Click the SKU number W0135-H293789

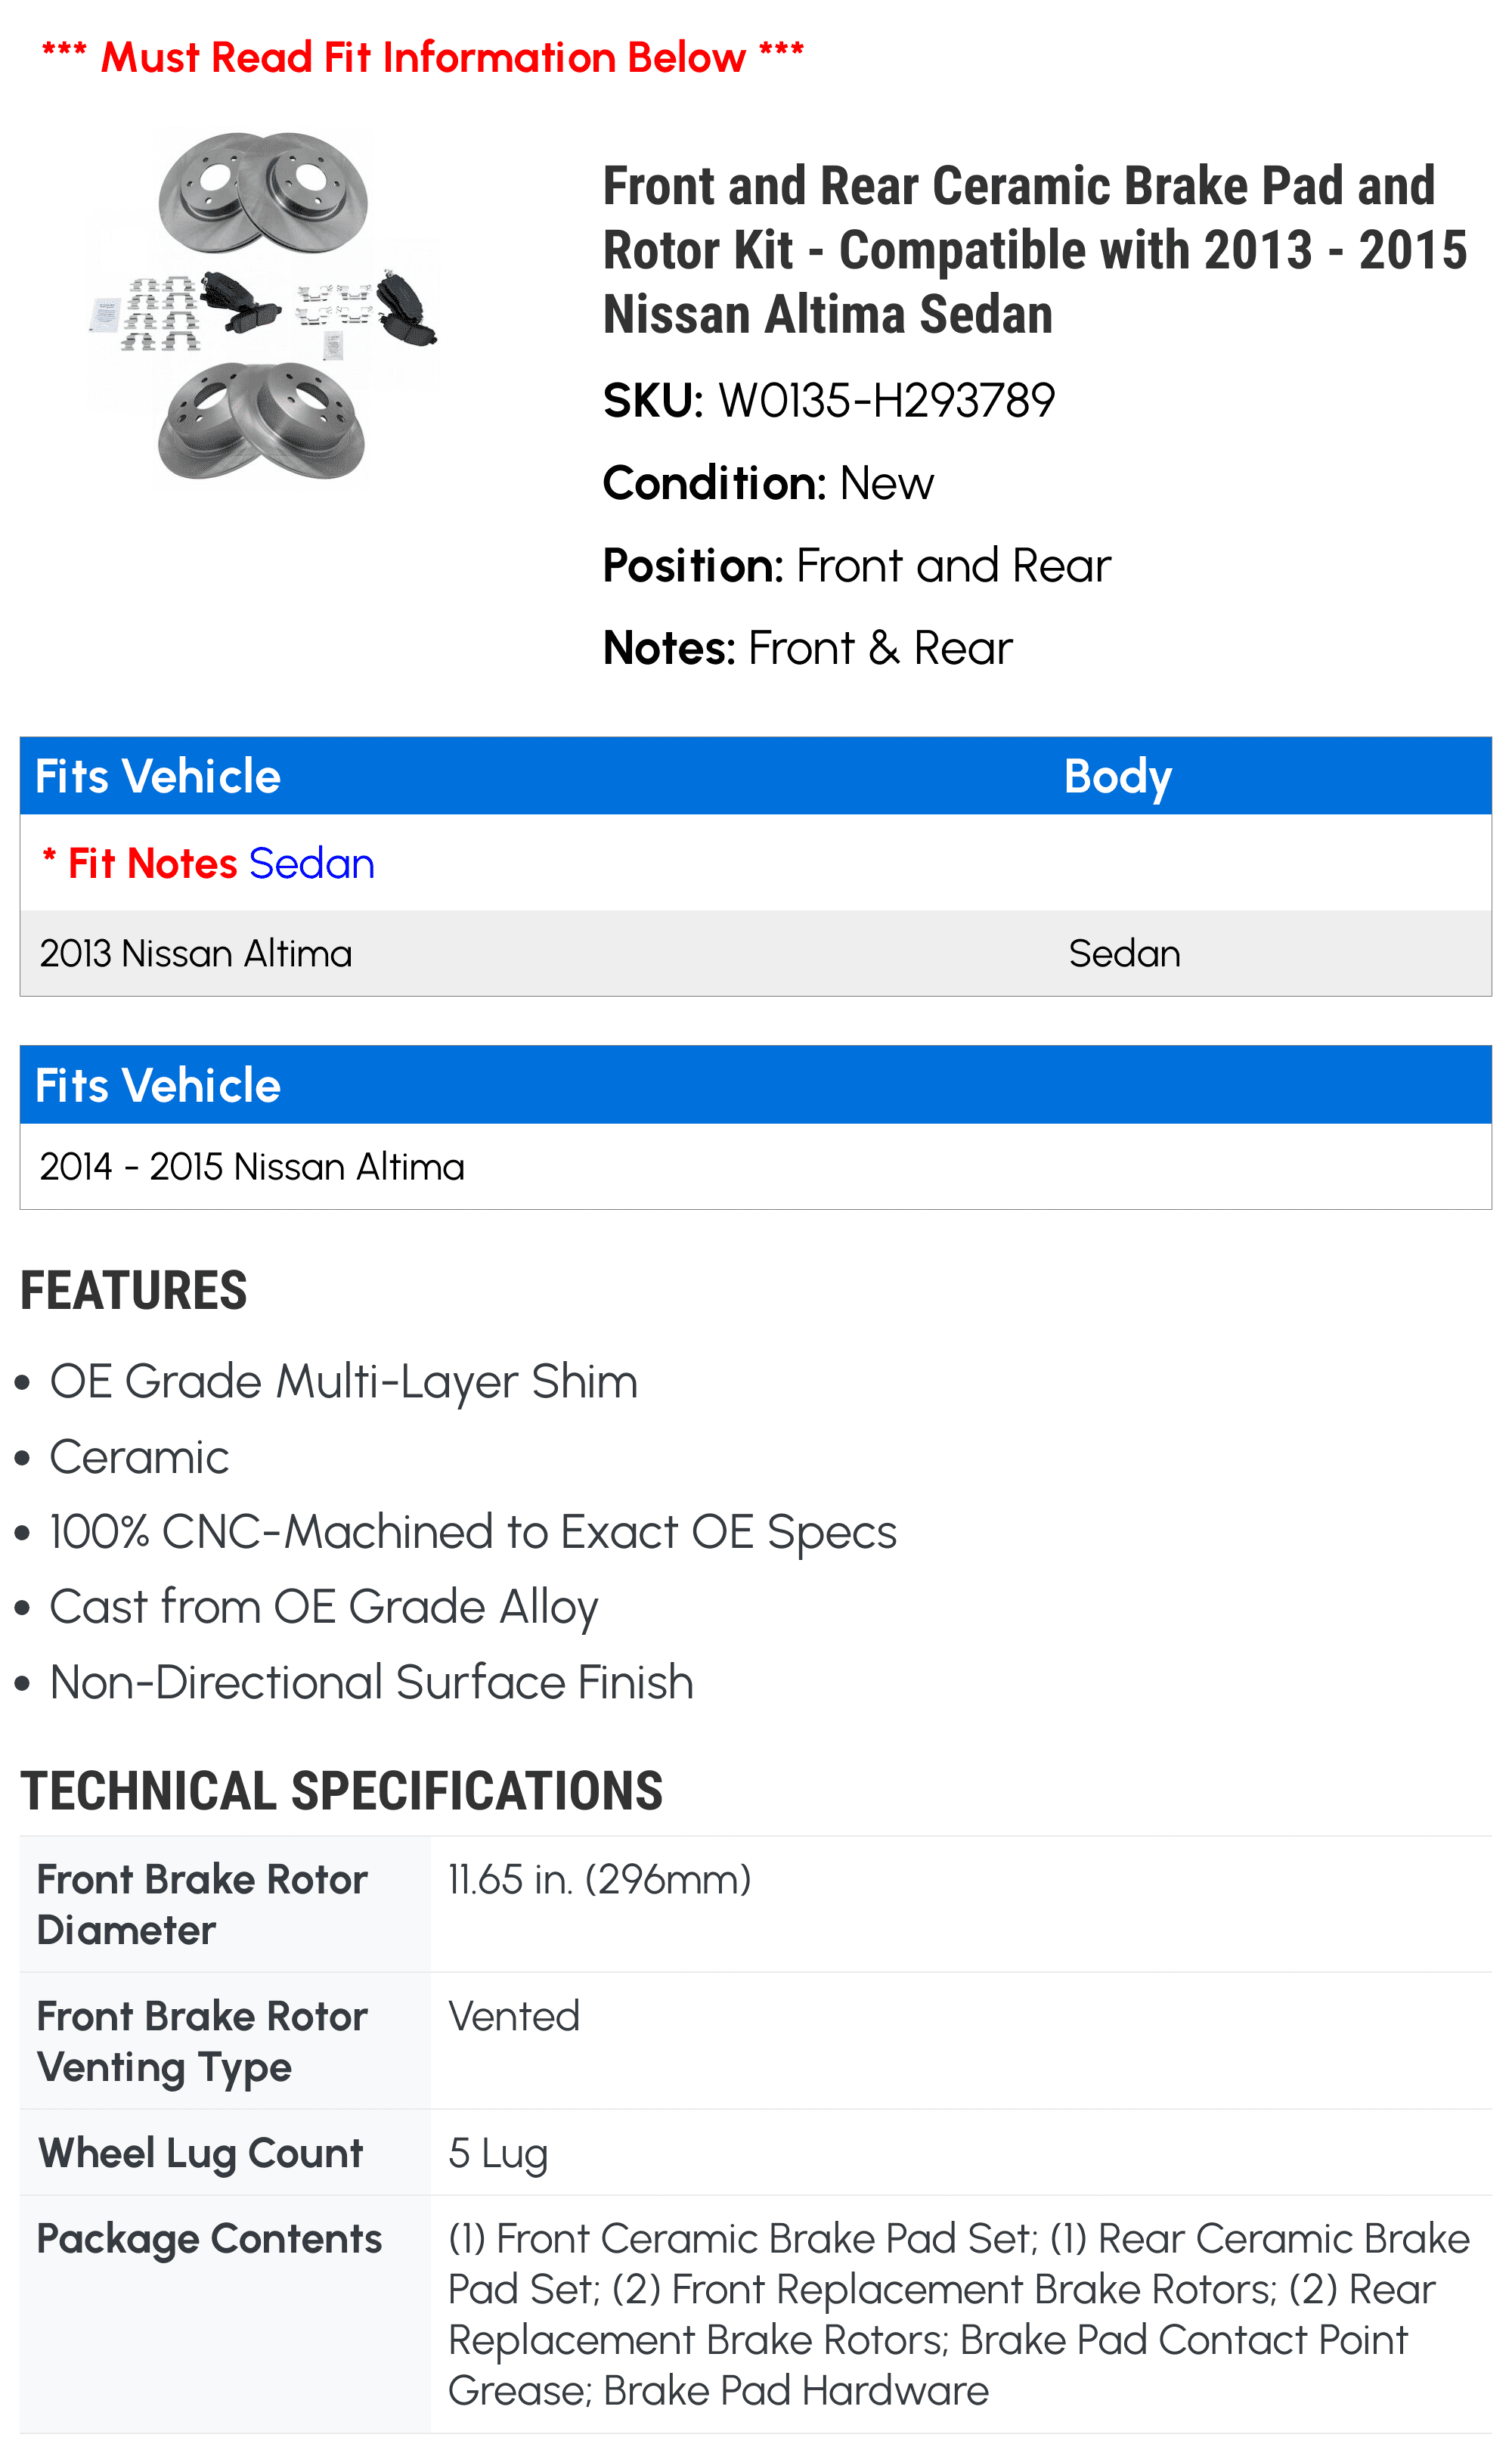click(886, 401)
